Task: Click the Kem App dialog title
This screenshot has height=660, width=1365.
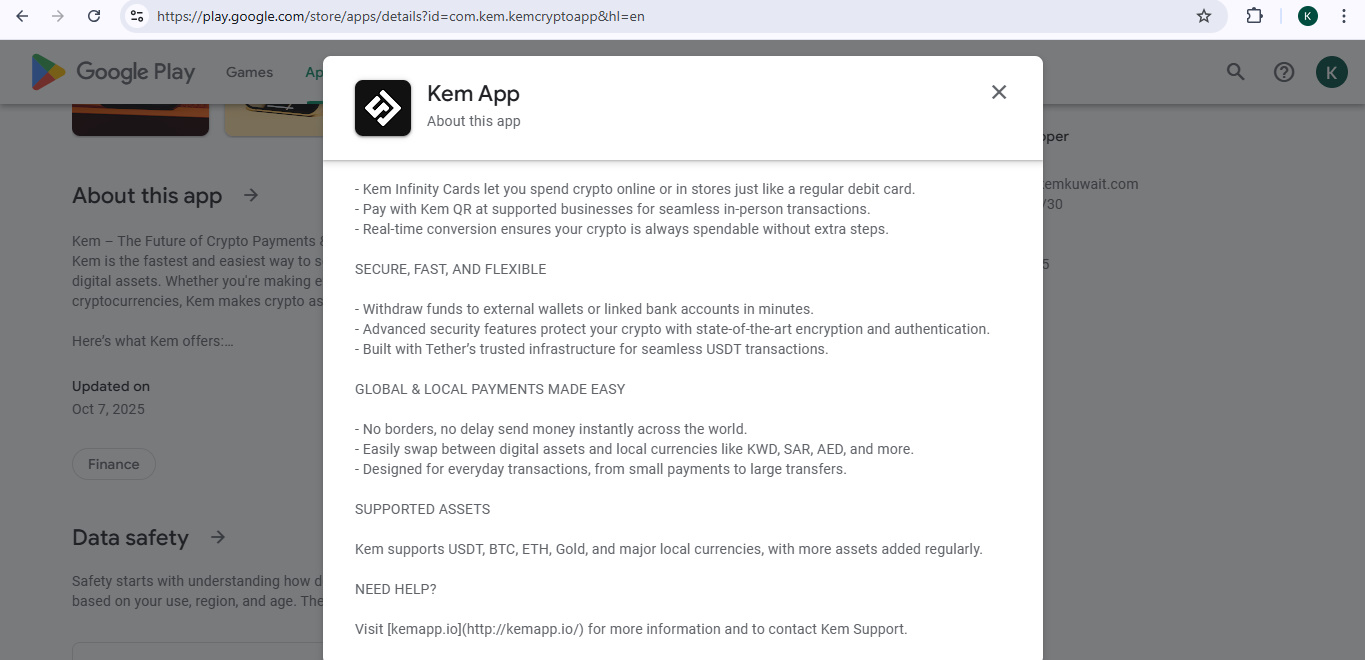Action: tap(473, 94)
